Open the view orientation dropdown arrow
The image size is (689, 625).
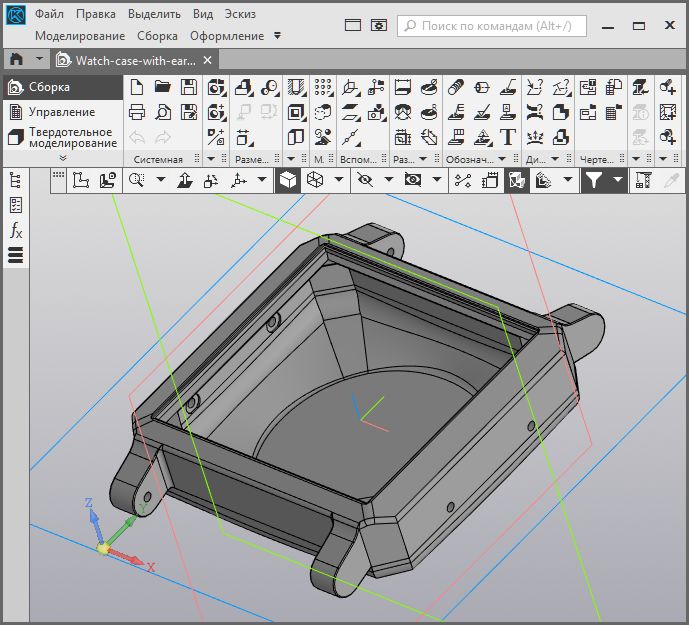262,179
